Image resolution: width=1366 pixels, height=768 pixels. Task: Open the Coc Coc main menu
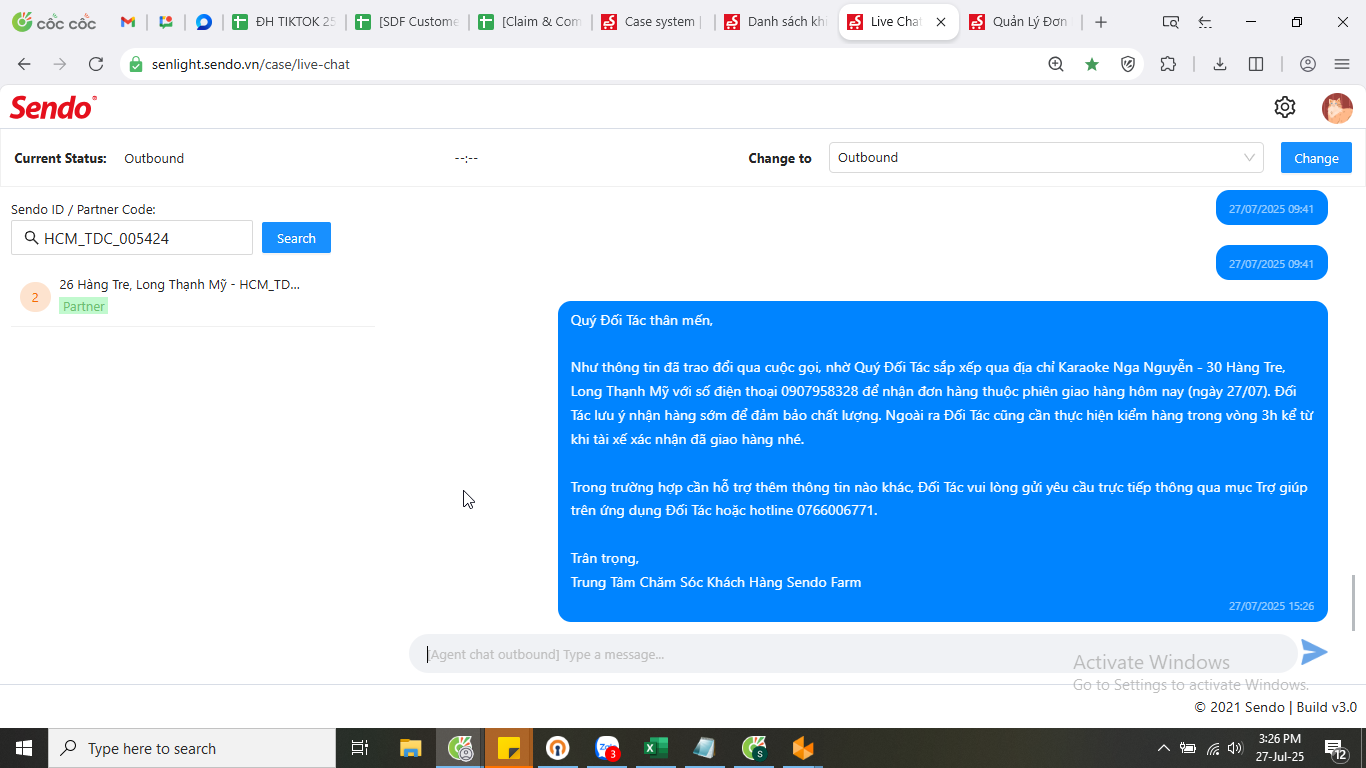pos(1342,64)
